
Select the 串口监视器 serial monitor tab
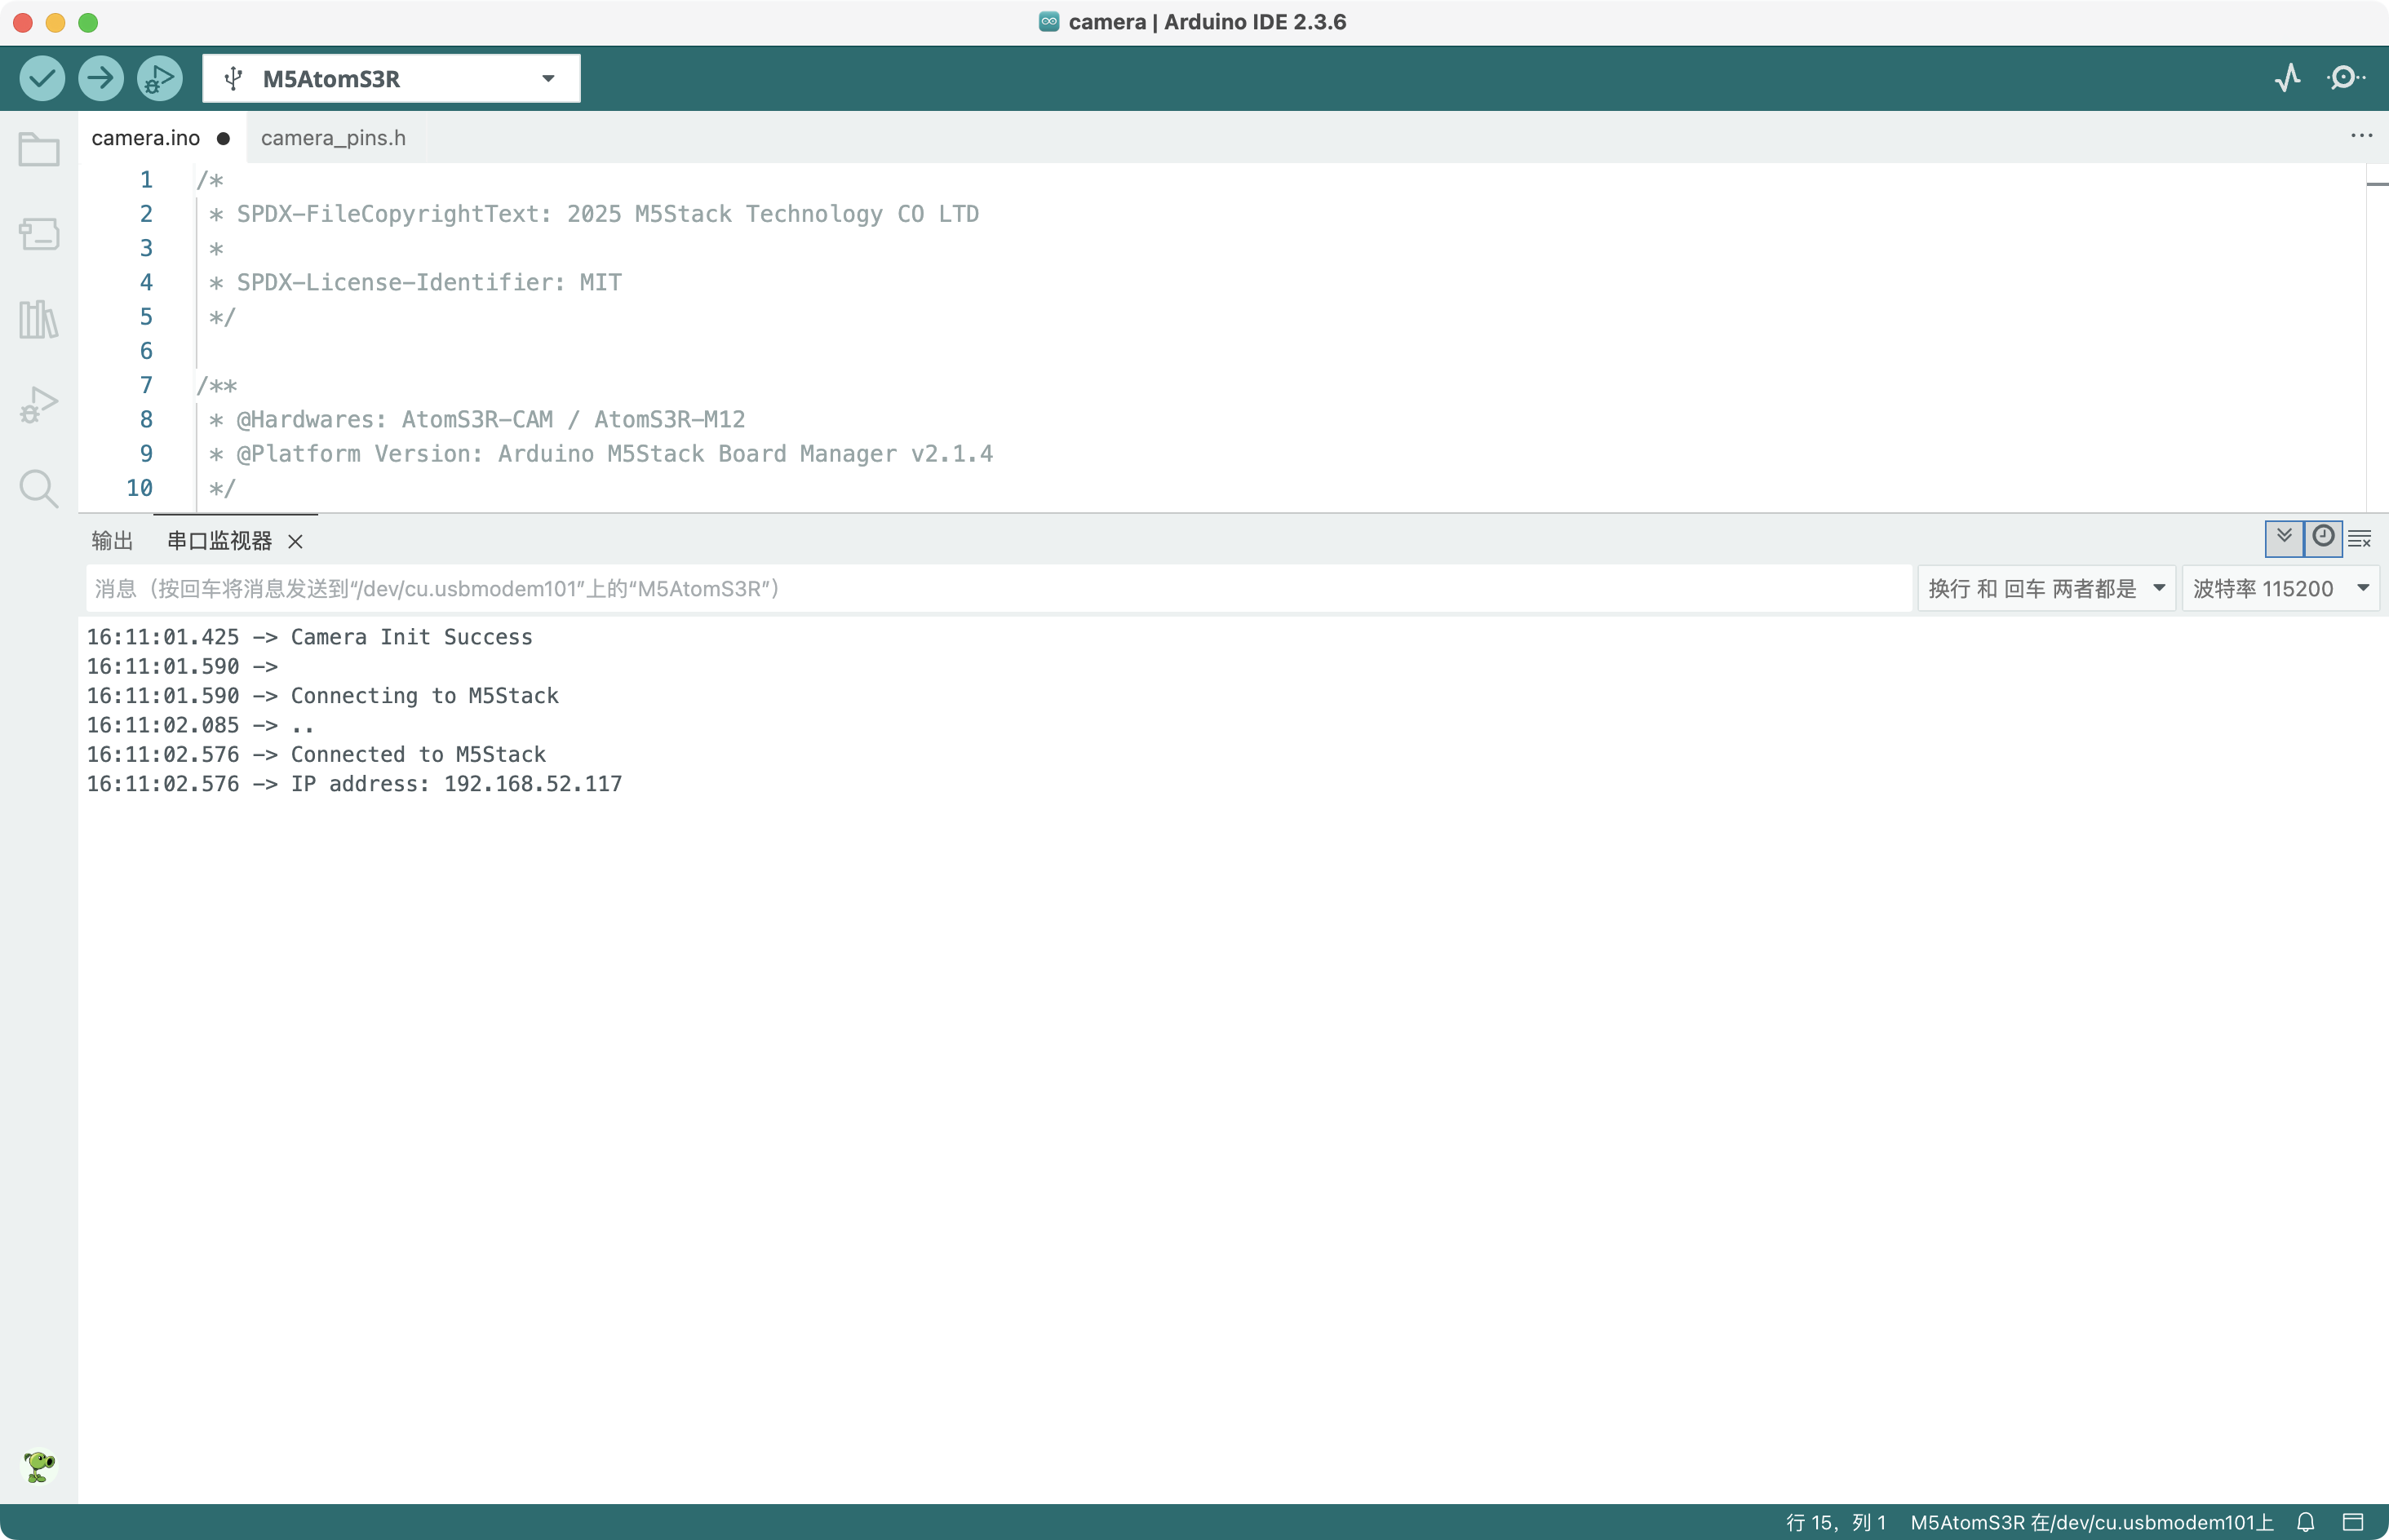[x=219, y=541]
